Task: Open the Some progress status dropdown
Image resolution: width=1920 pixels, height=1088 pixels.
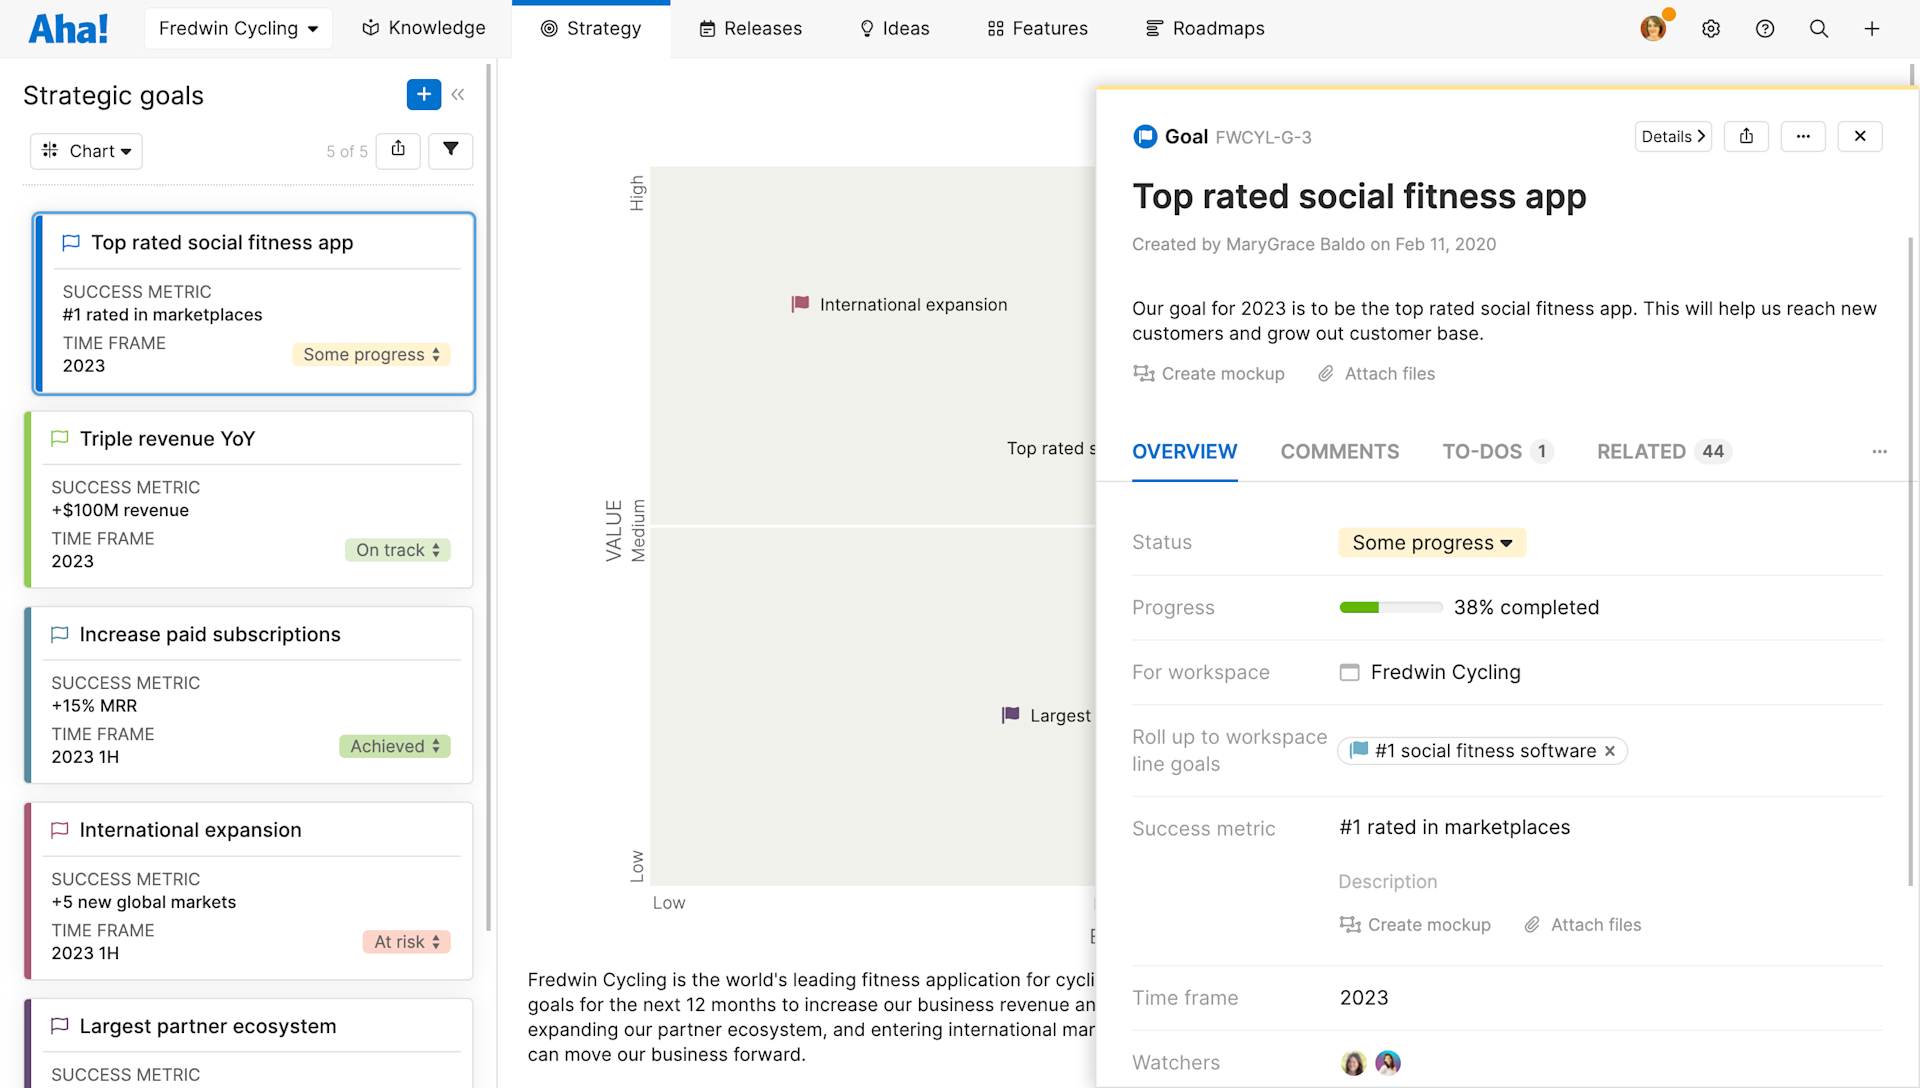Action: [x=1431, y=542]
